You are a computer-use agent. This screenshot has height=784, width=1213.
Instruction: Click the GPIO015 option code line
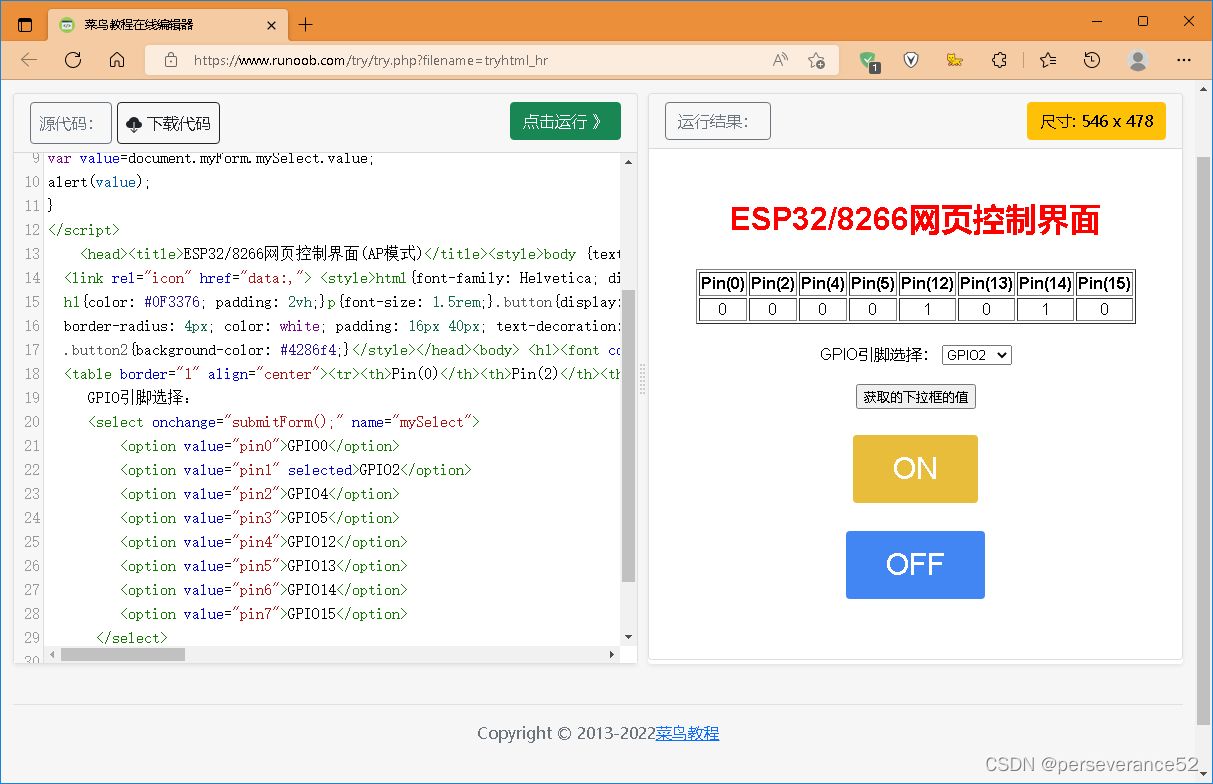click(264, 614)
